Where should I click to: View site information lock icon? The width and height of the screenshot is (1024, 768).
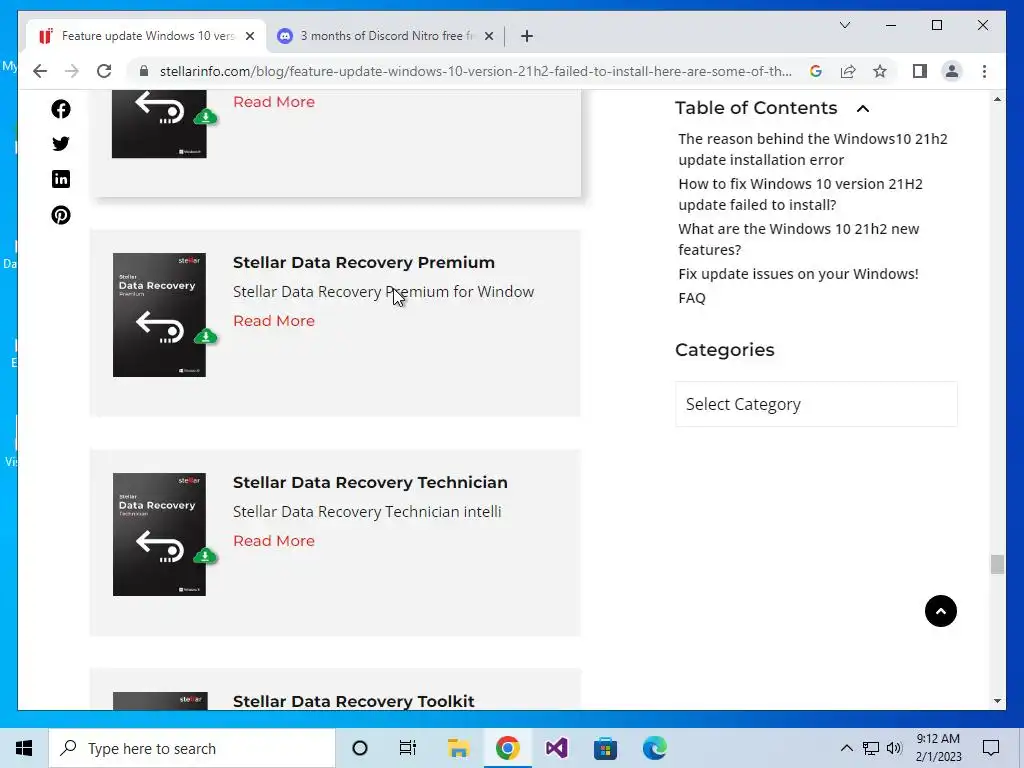(x=144, y=71)
